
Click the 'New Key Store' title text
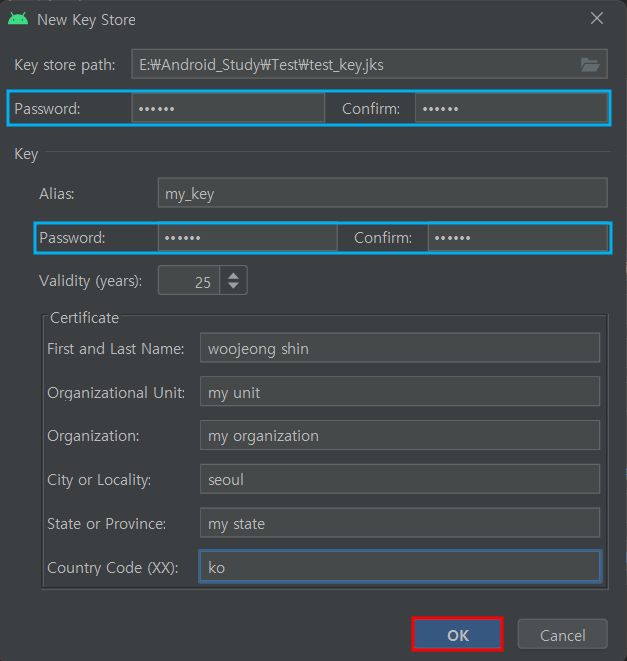86,20
